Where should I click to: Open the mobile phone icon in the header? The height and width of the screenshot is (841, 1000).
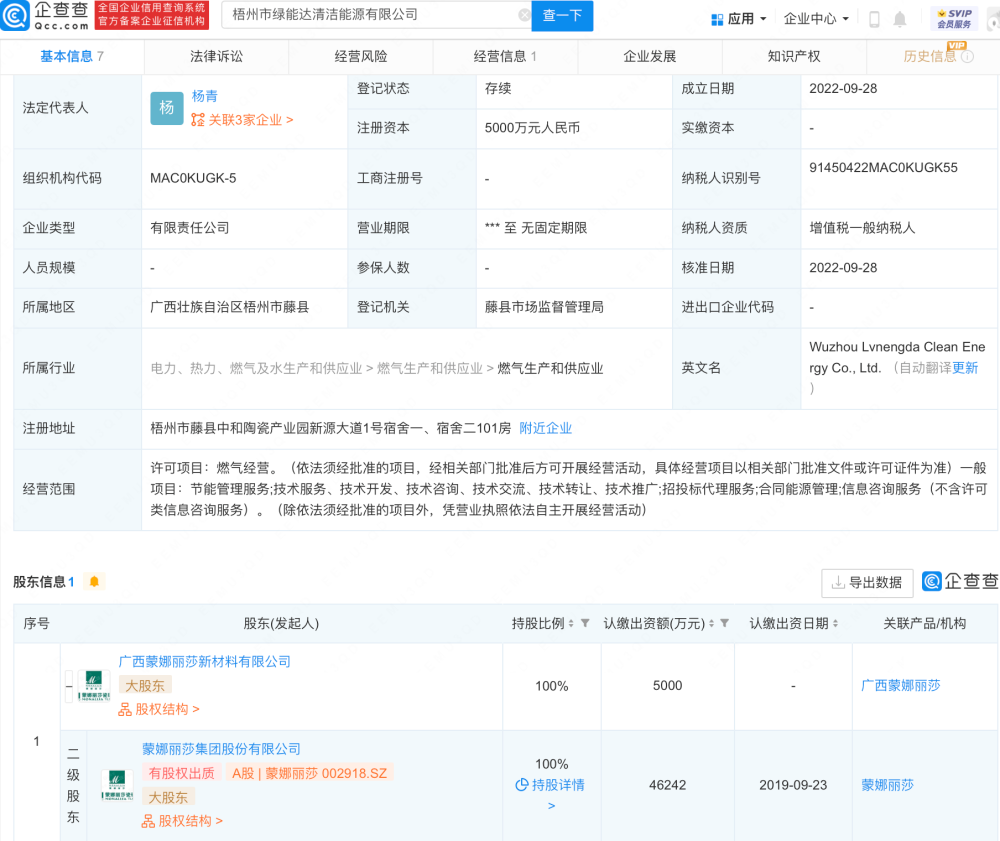[x=874, y=19]
